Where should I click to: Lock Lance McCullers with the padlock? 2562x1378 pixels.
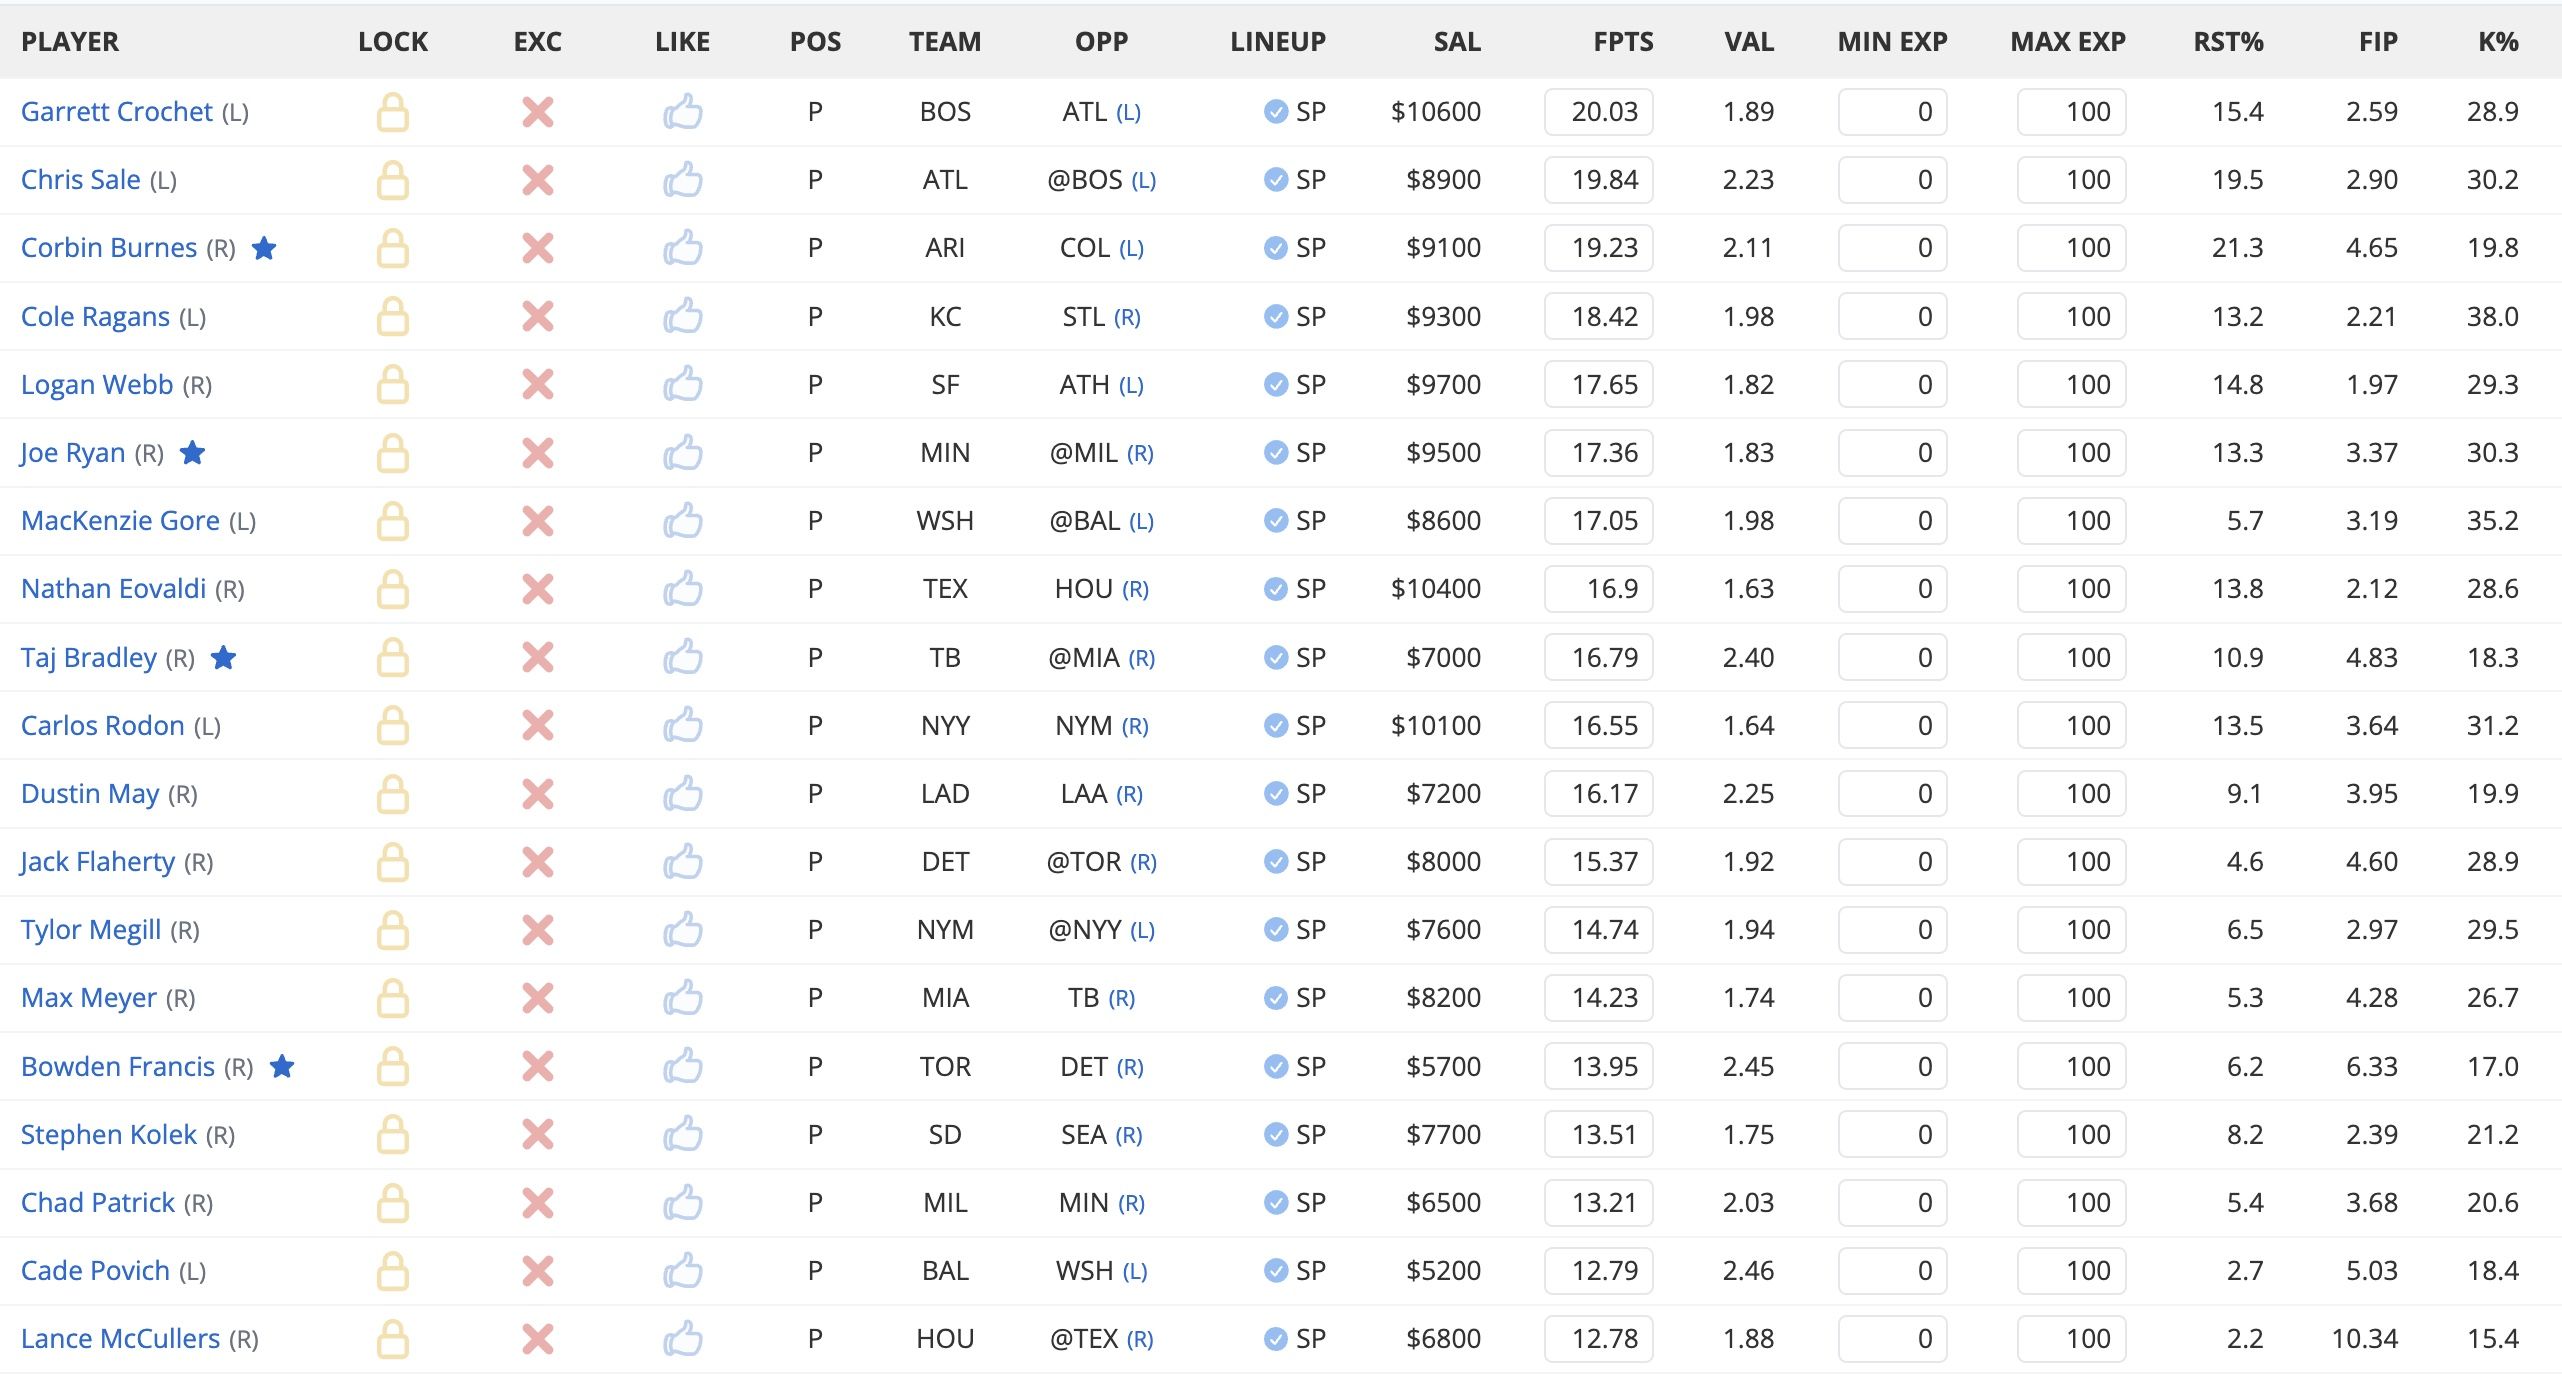pyautogui.click(x=393, y=1339)
